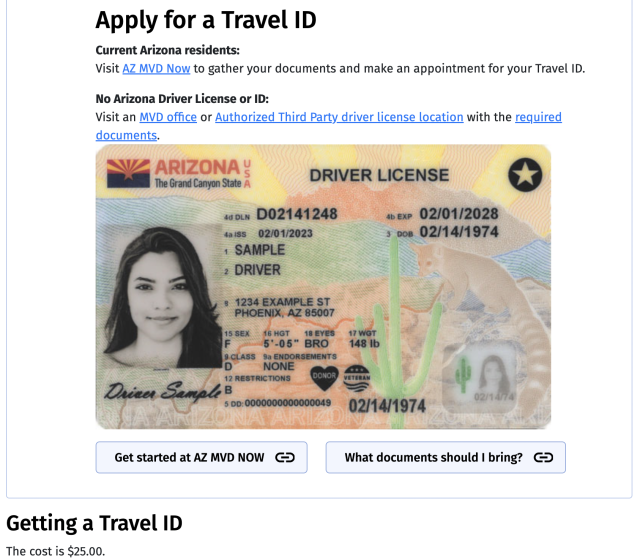Click the large portrait photo on license

click(161, 297)
